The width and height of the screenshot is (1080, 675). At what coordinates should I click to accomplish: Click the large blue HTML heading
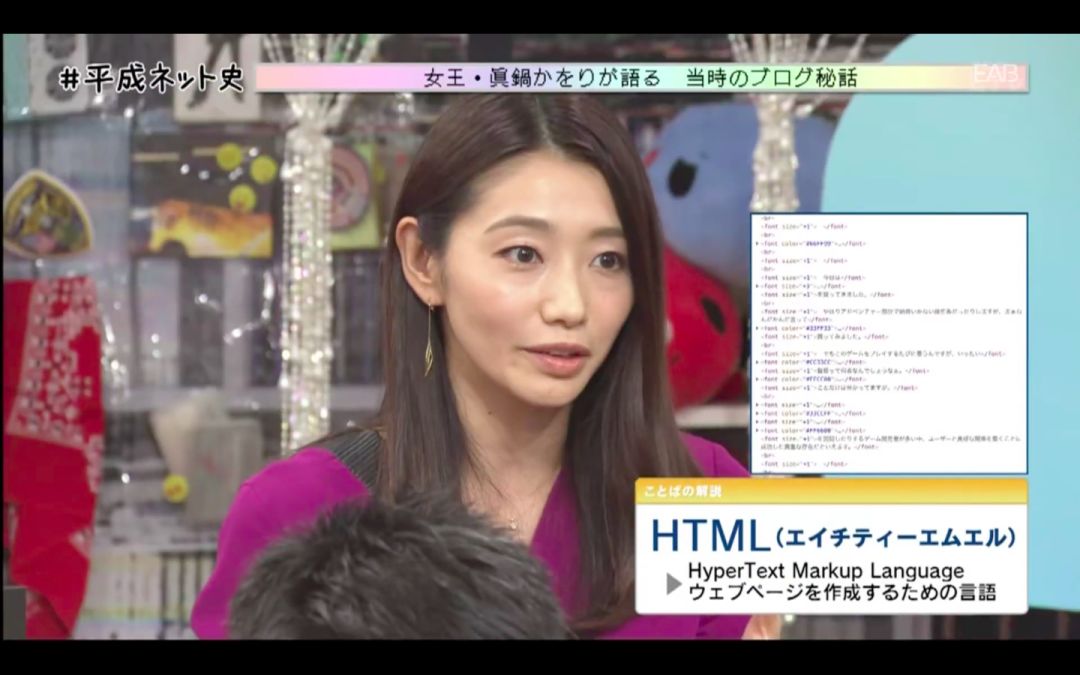click(710, 535)
